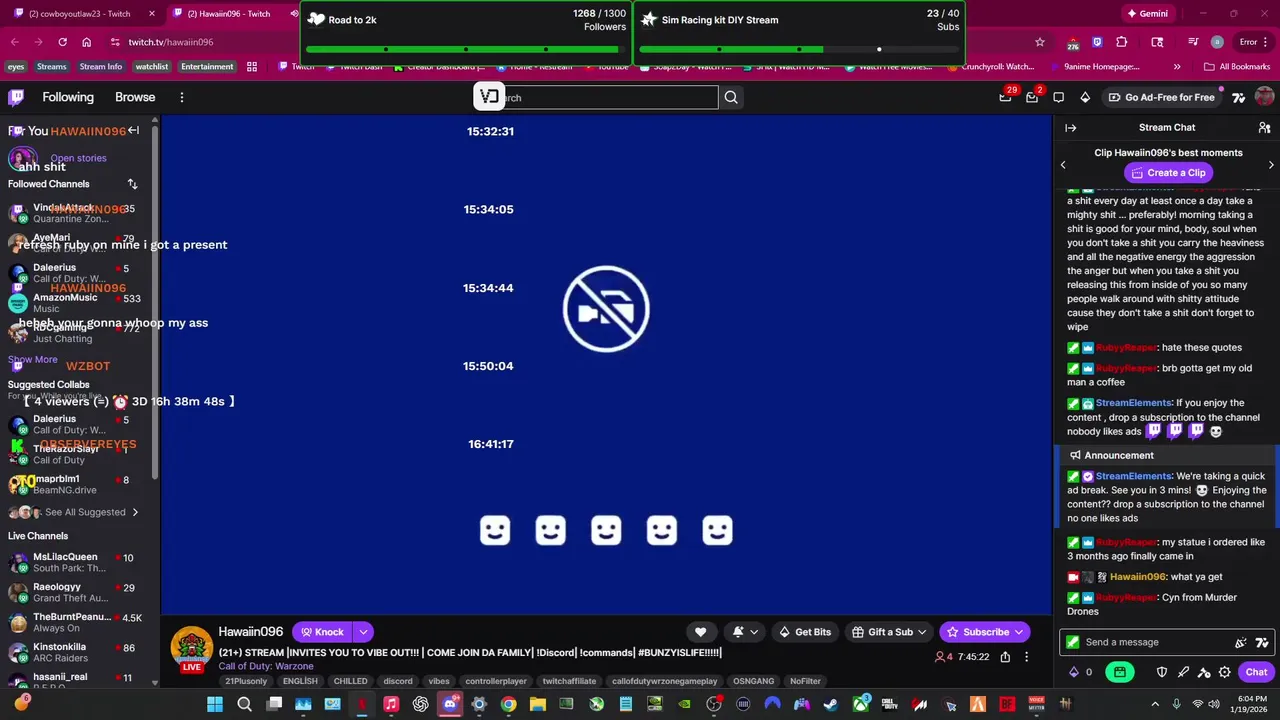Viewport: 1280px width, 720px height.
Task: Bookmark this page star icon
Action: click(1040, 42)
